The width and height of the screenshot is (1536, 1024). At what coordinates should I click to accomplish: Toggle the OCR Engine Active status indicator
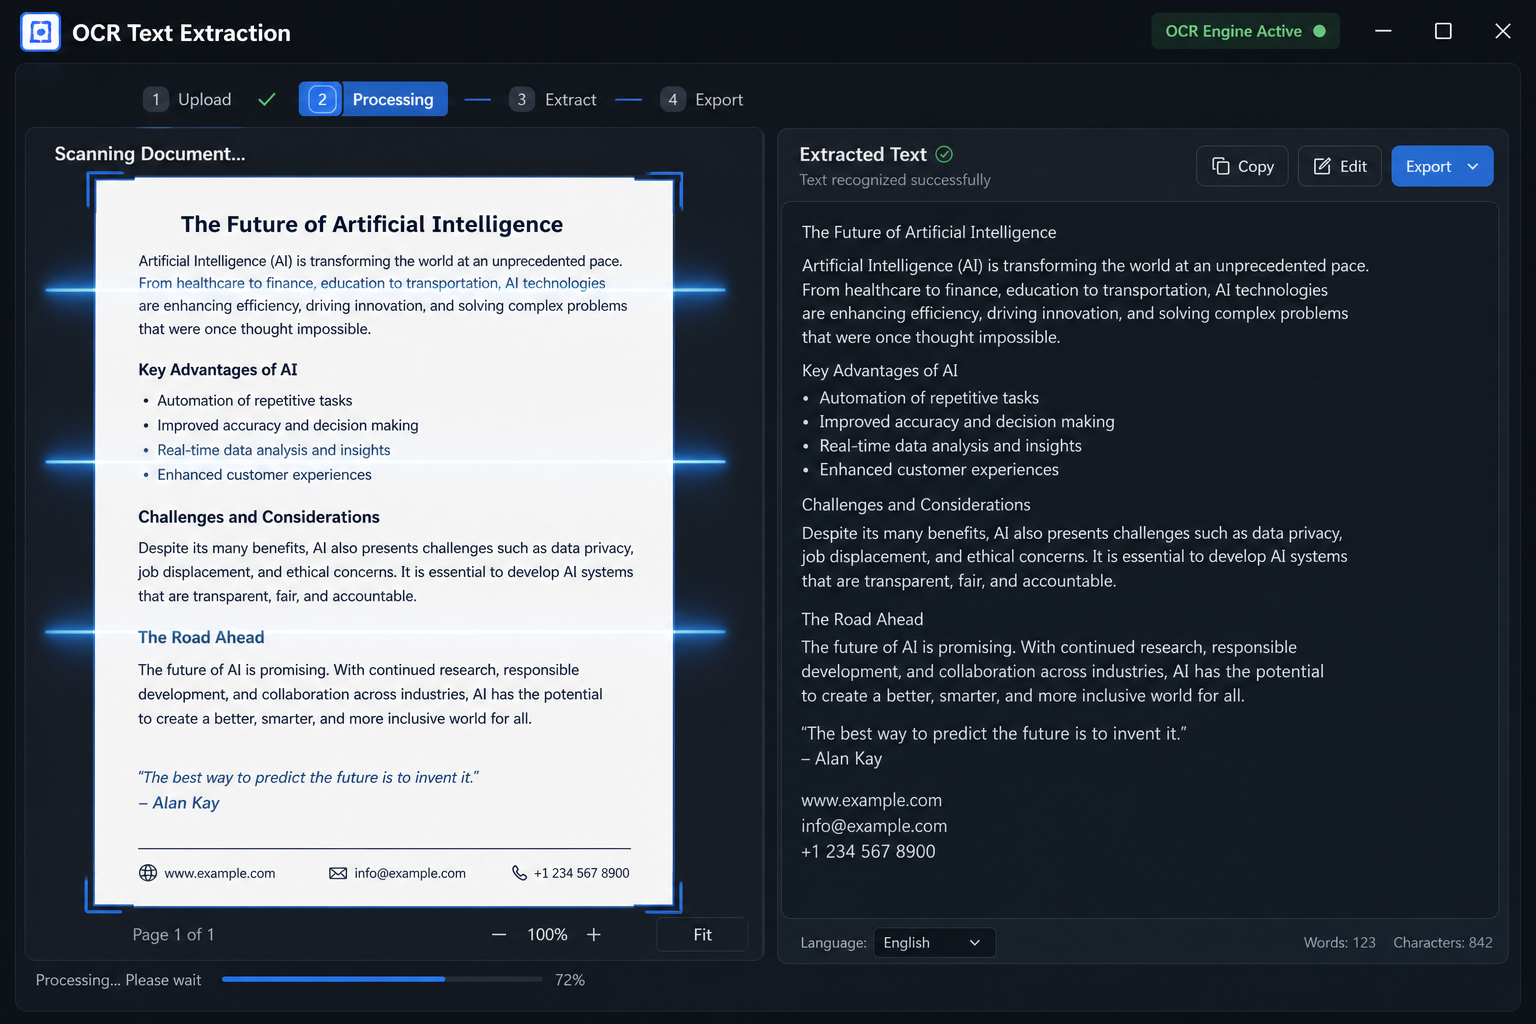(1245, 31)
